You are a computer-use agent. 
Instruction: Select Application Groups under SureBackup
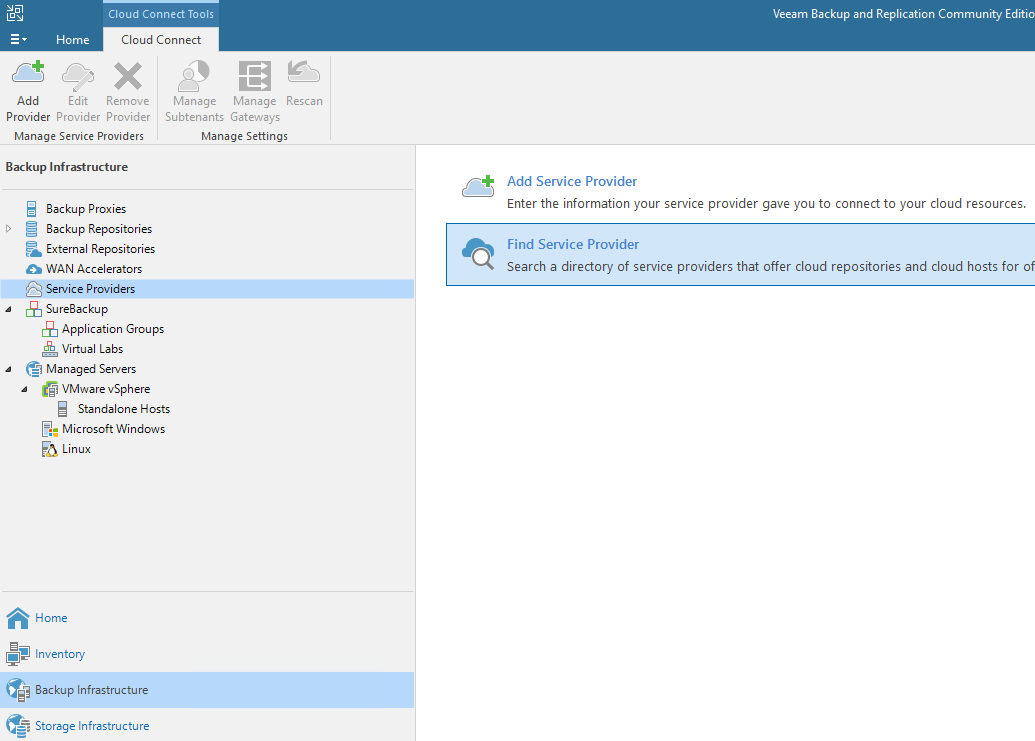coord(113,329)
